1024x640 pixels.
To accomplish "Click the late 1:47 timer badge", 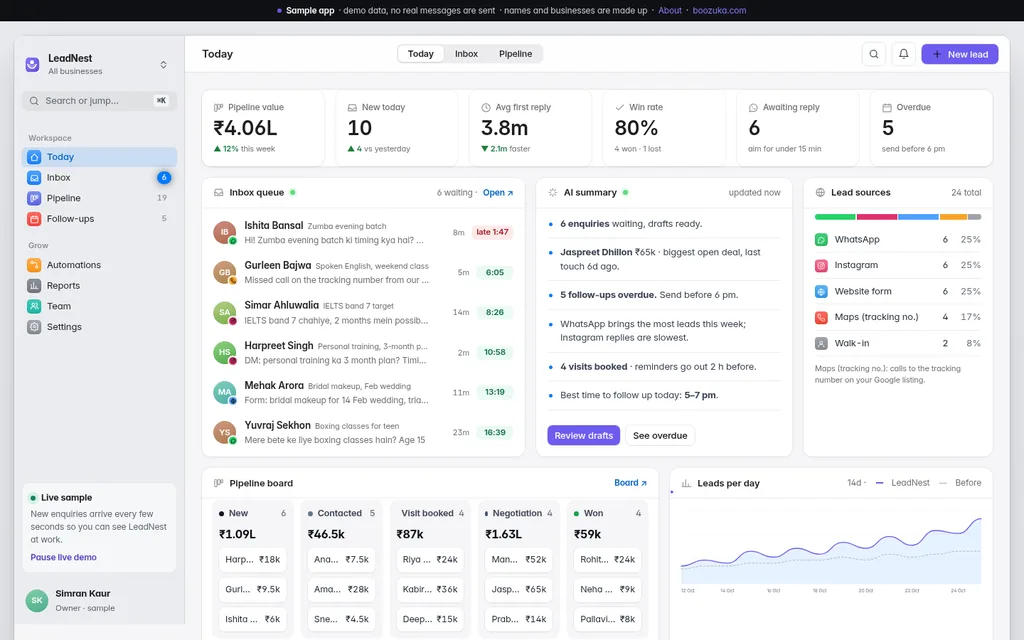I will 492,232.
